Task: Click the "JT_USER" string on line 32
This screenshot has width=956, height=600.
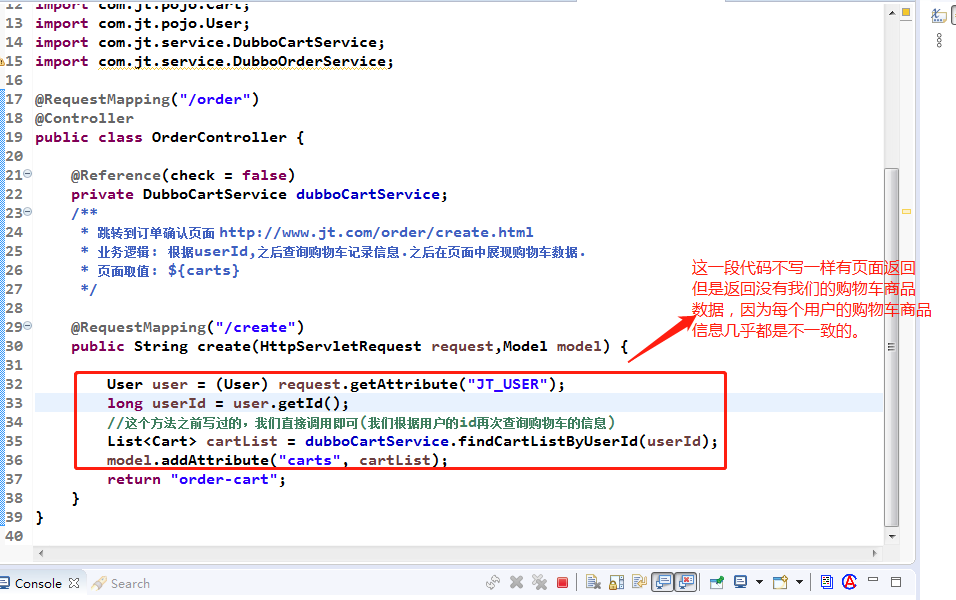Action: 507,384
